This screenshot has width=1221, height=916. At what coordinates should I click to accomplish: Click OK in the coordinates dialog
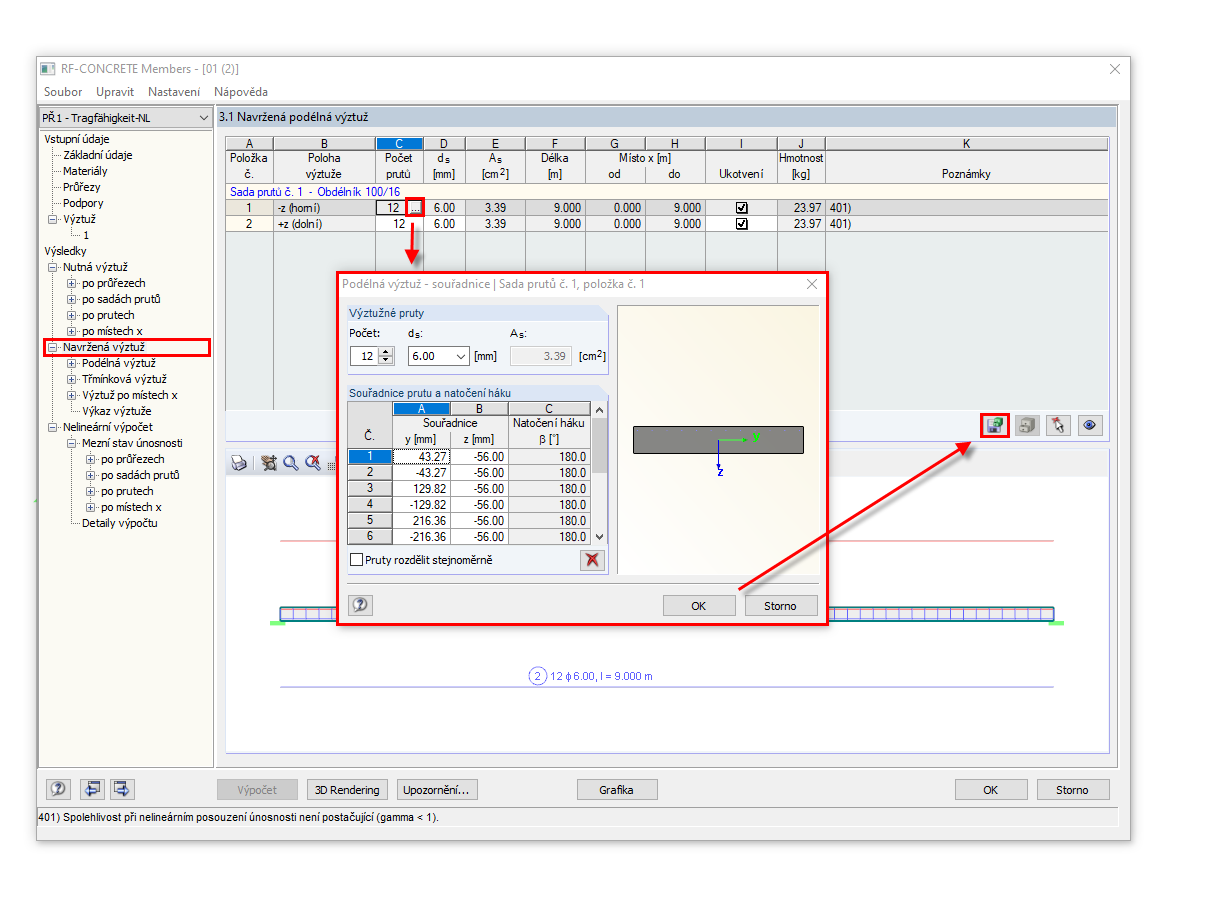699,605
